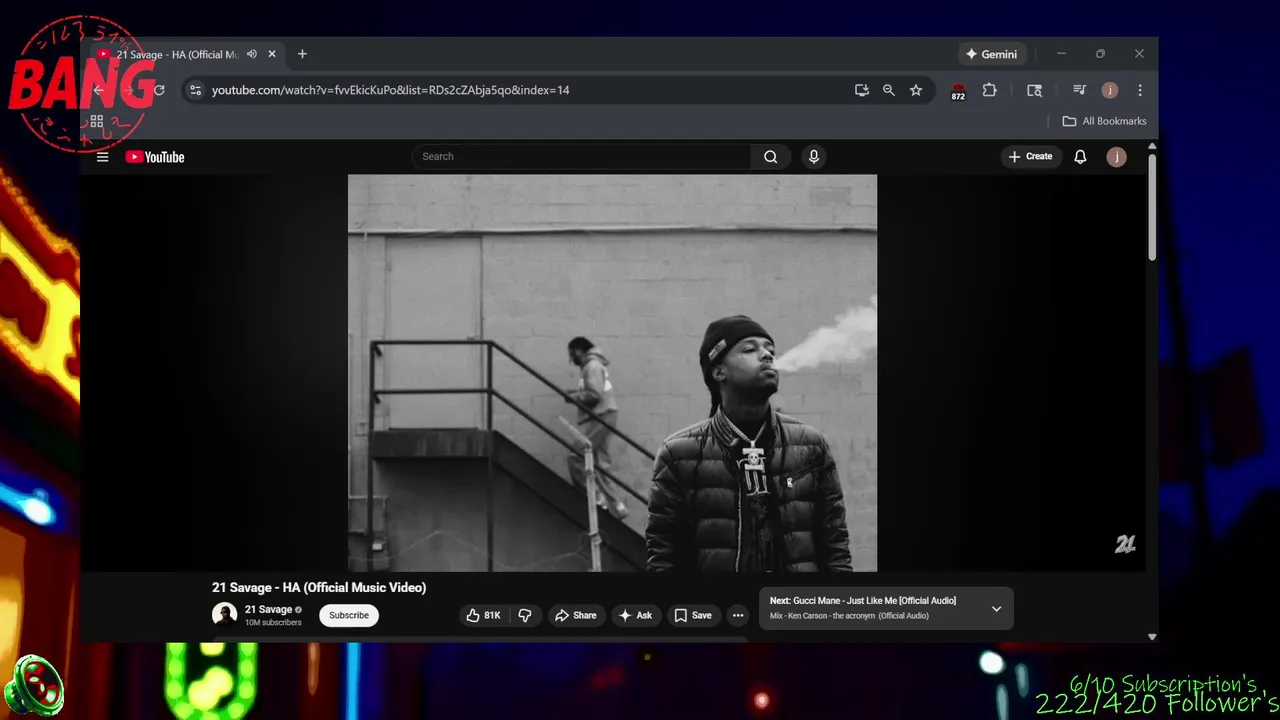
Task: Open the apps grid in bookmarks bar
Action: click(x=97, y=121)
